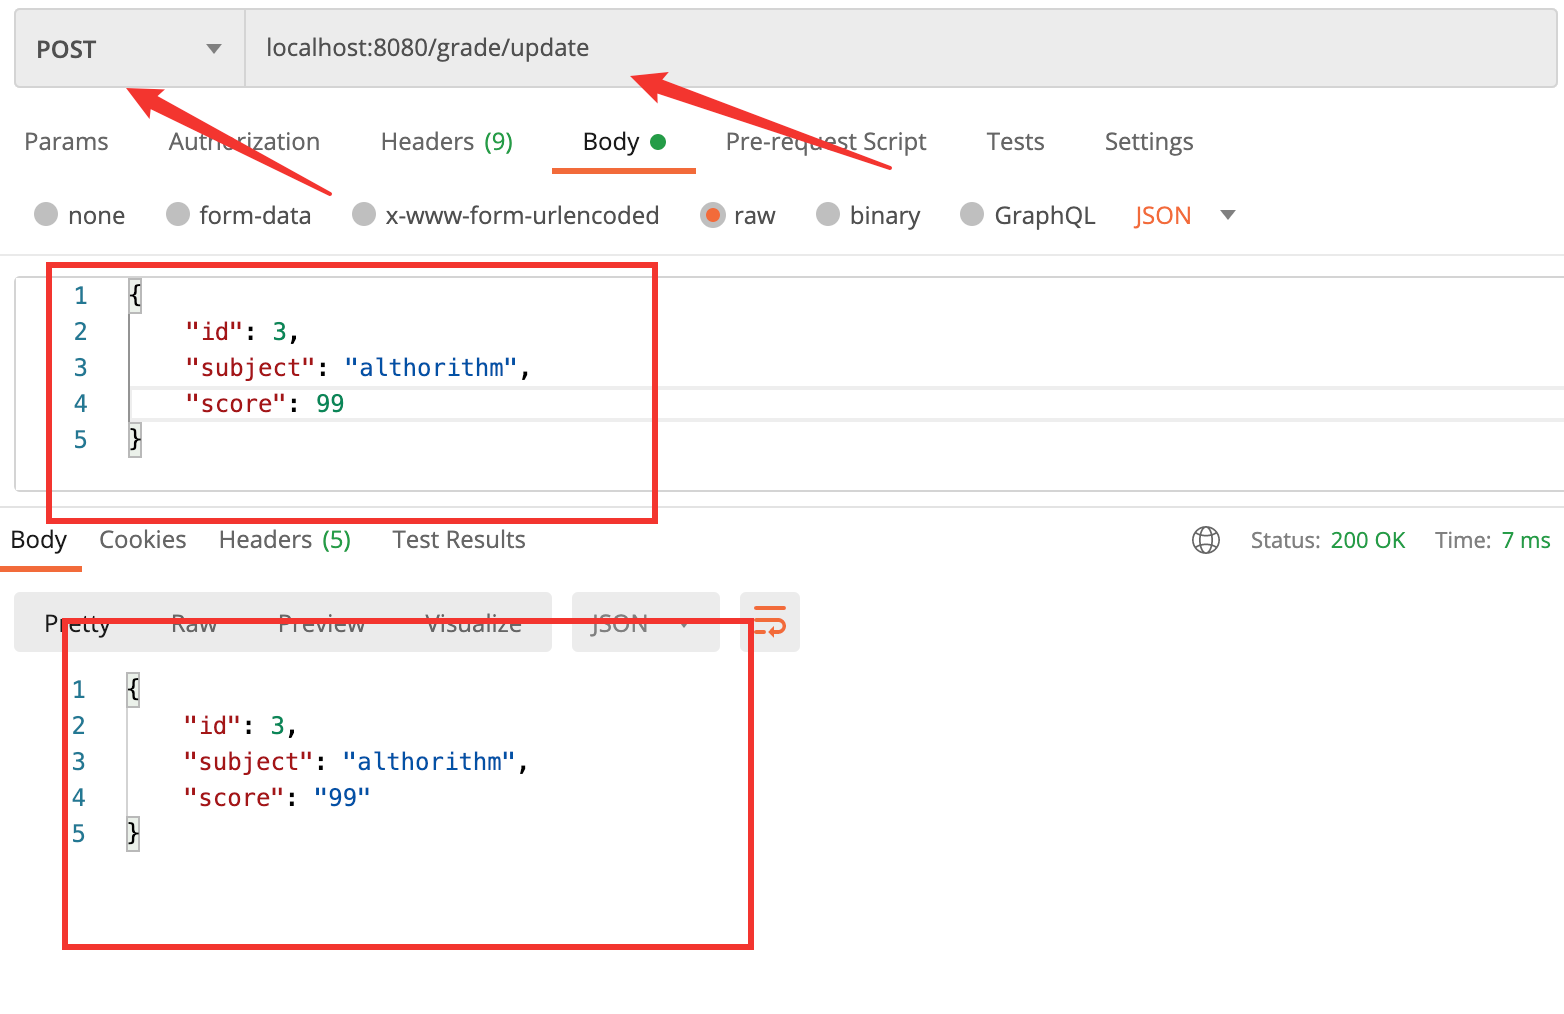1564x1014 pixels.
Task: Select the 'none' body type radio
Action: point(46,215)
